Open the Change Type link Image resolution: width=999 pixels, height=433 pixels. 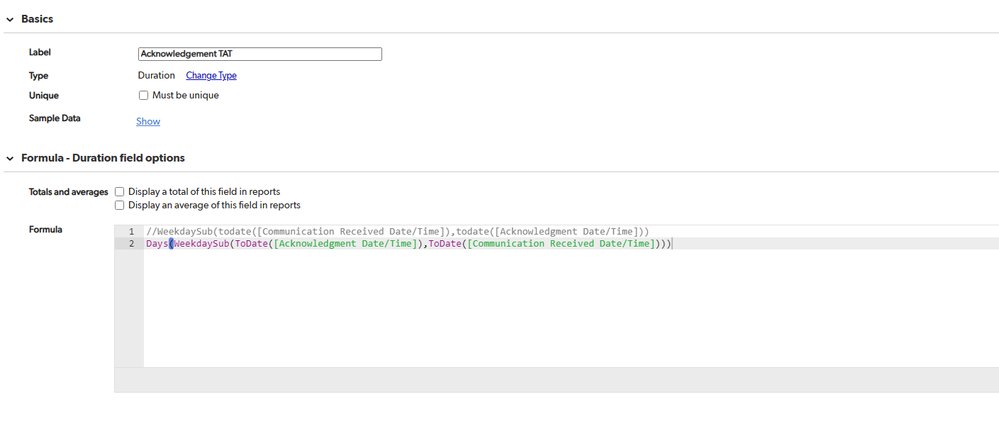tap(211, 75)
